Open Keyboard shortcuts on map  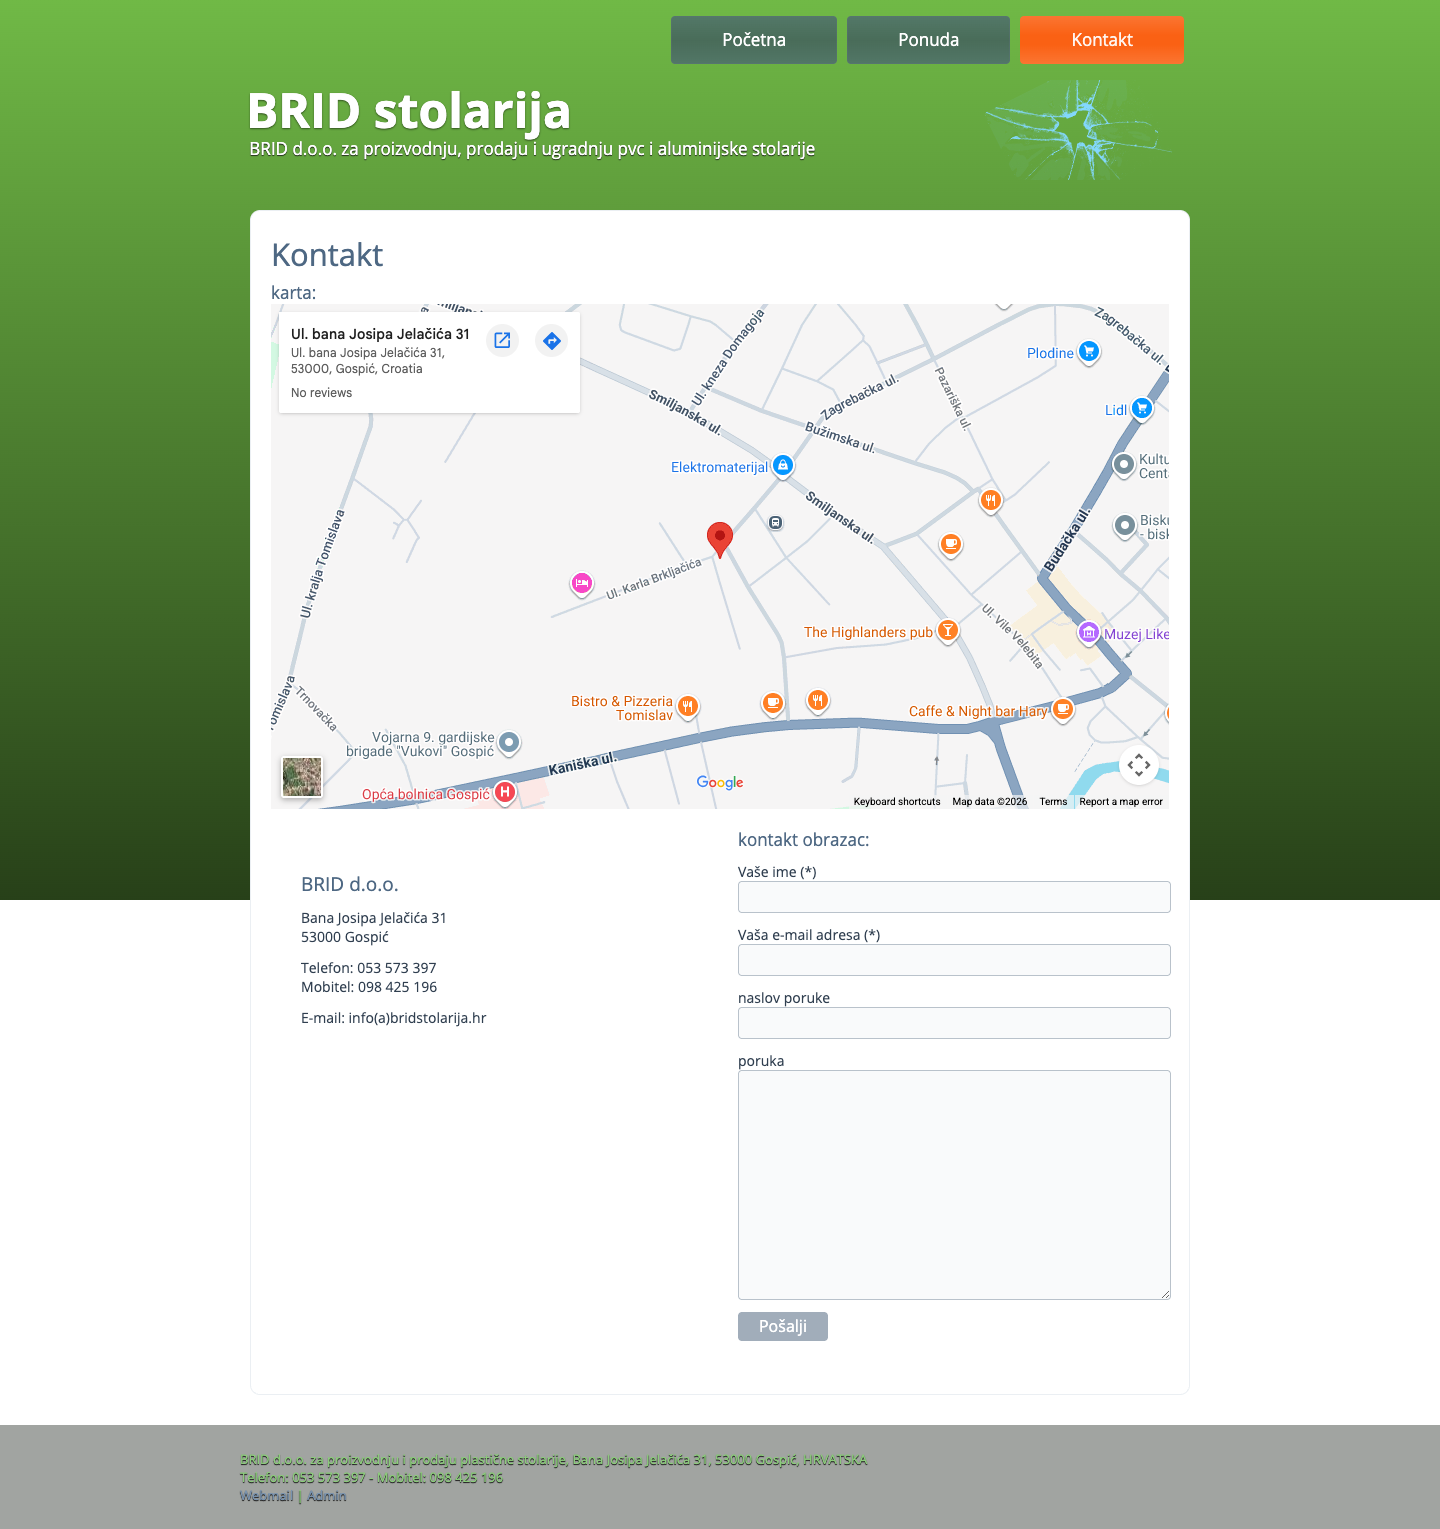pyautogui.click(x=897, y=802)
